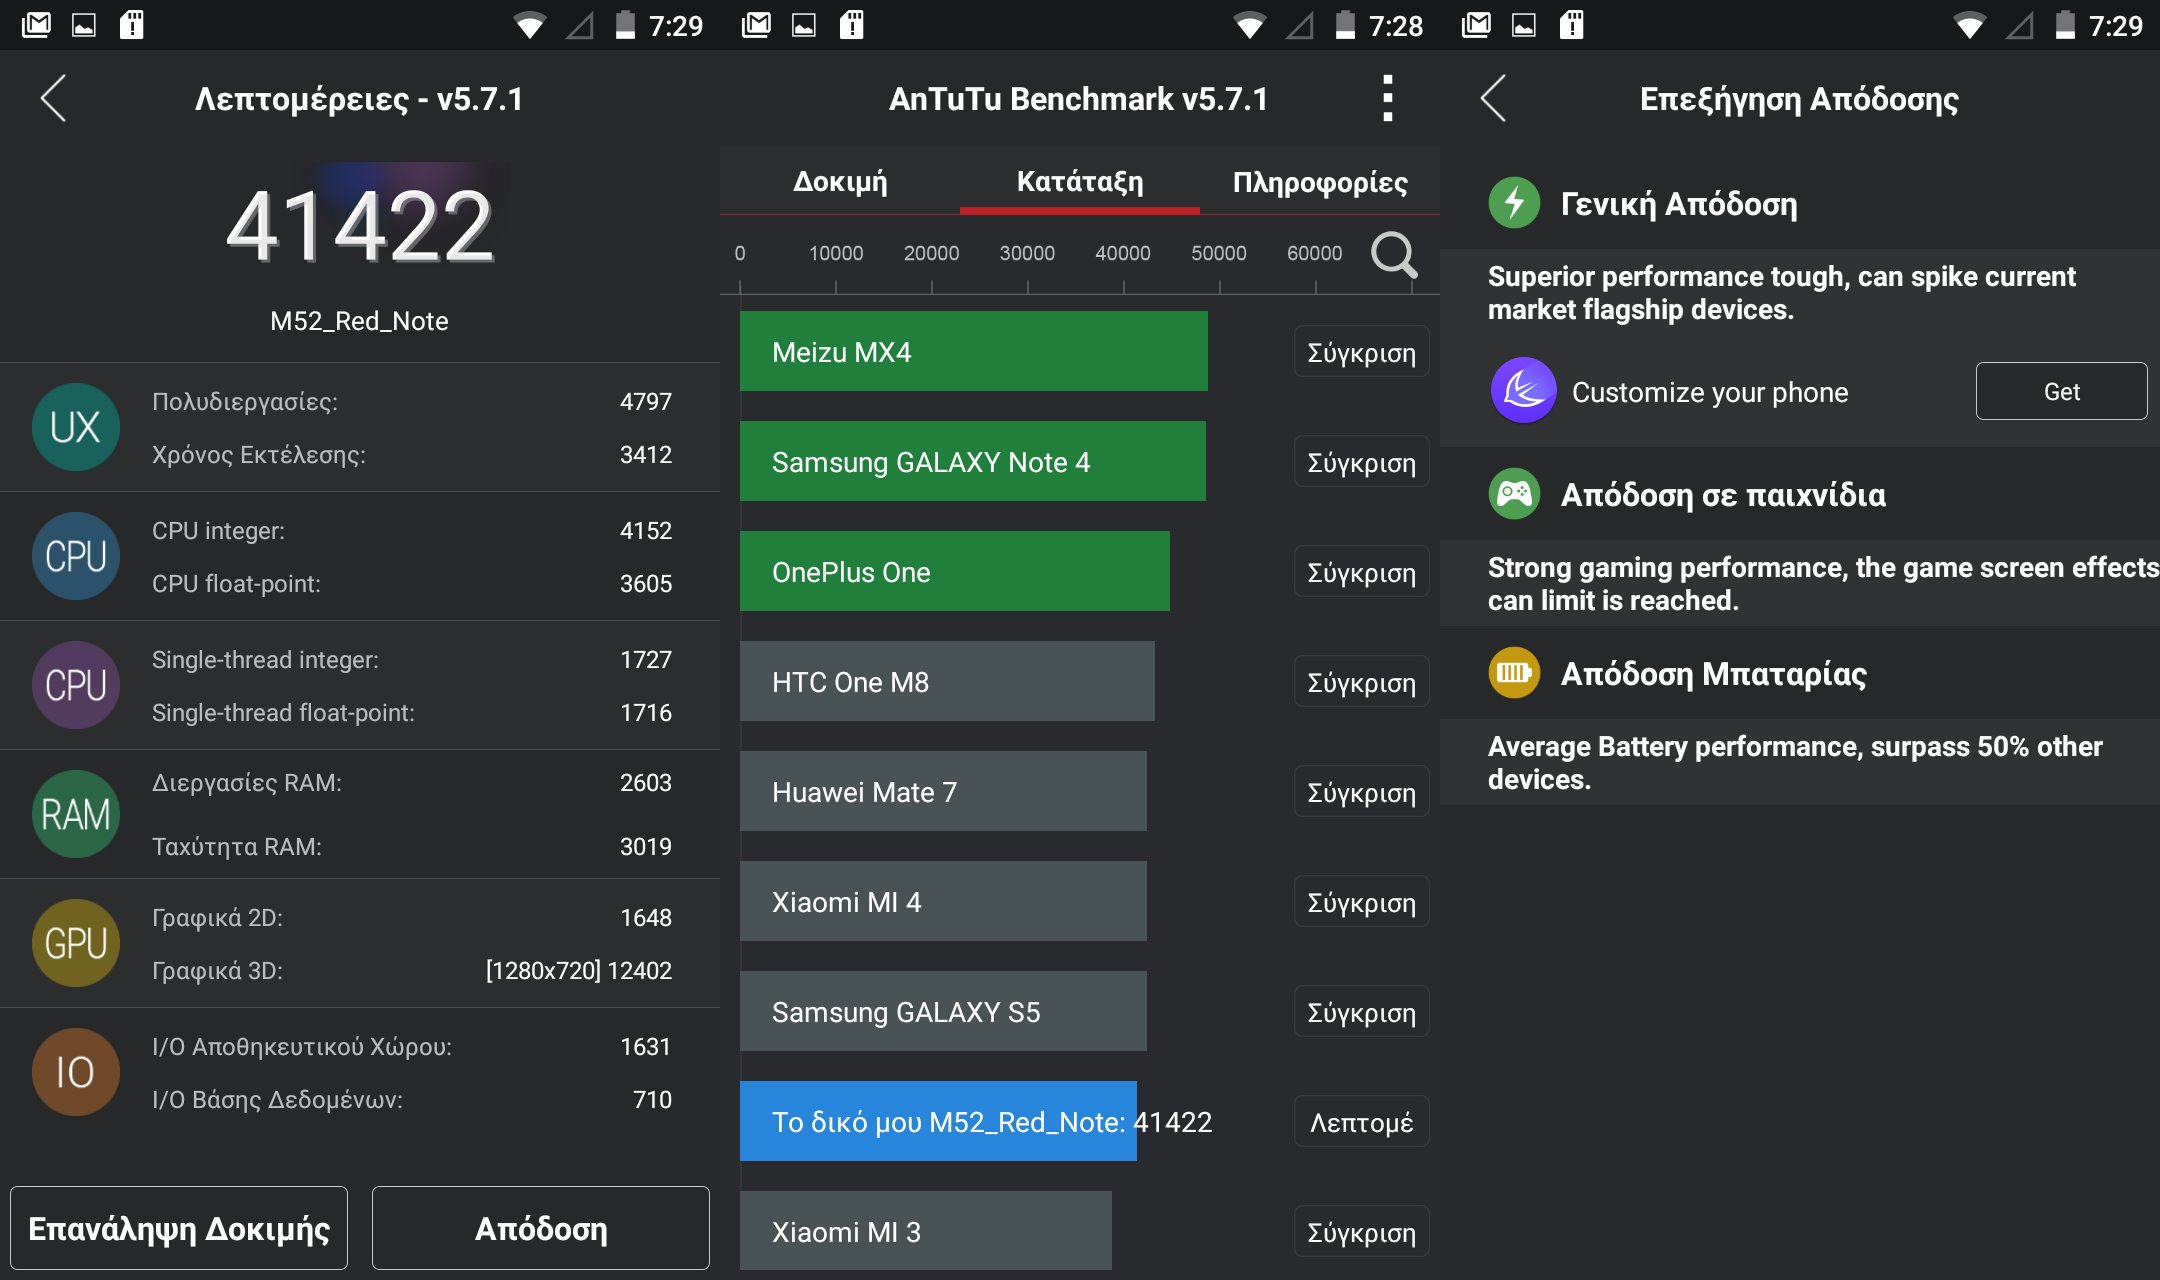Compare with Xiaomi MI 4
This screenshot has height=1280, width=2160.
coord(1361,902)
